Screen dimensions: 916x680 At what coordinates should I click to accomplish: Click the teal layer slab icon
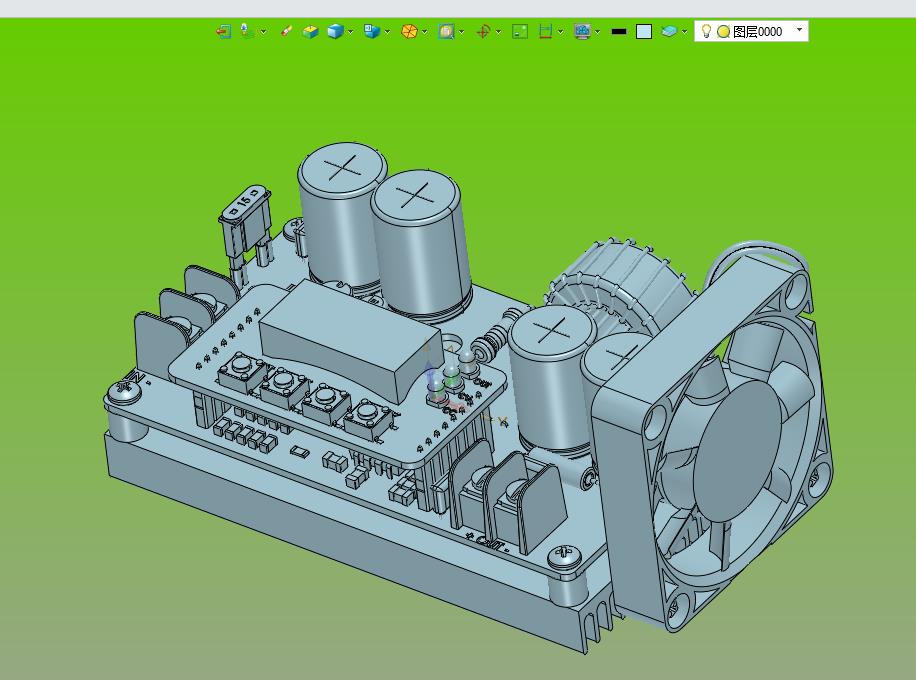pos(669,32)
